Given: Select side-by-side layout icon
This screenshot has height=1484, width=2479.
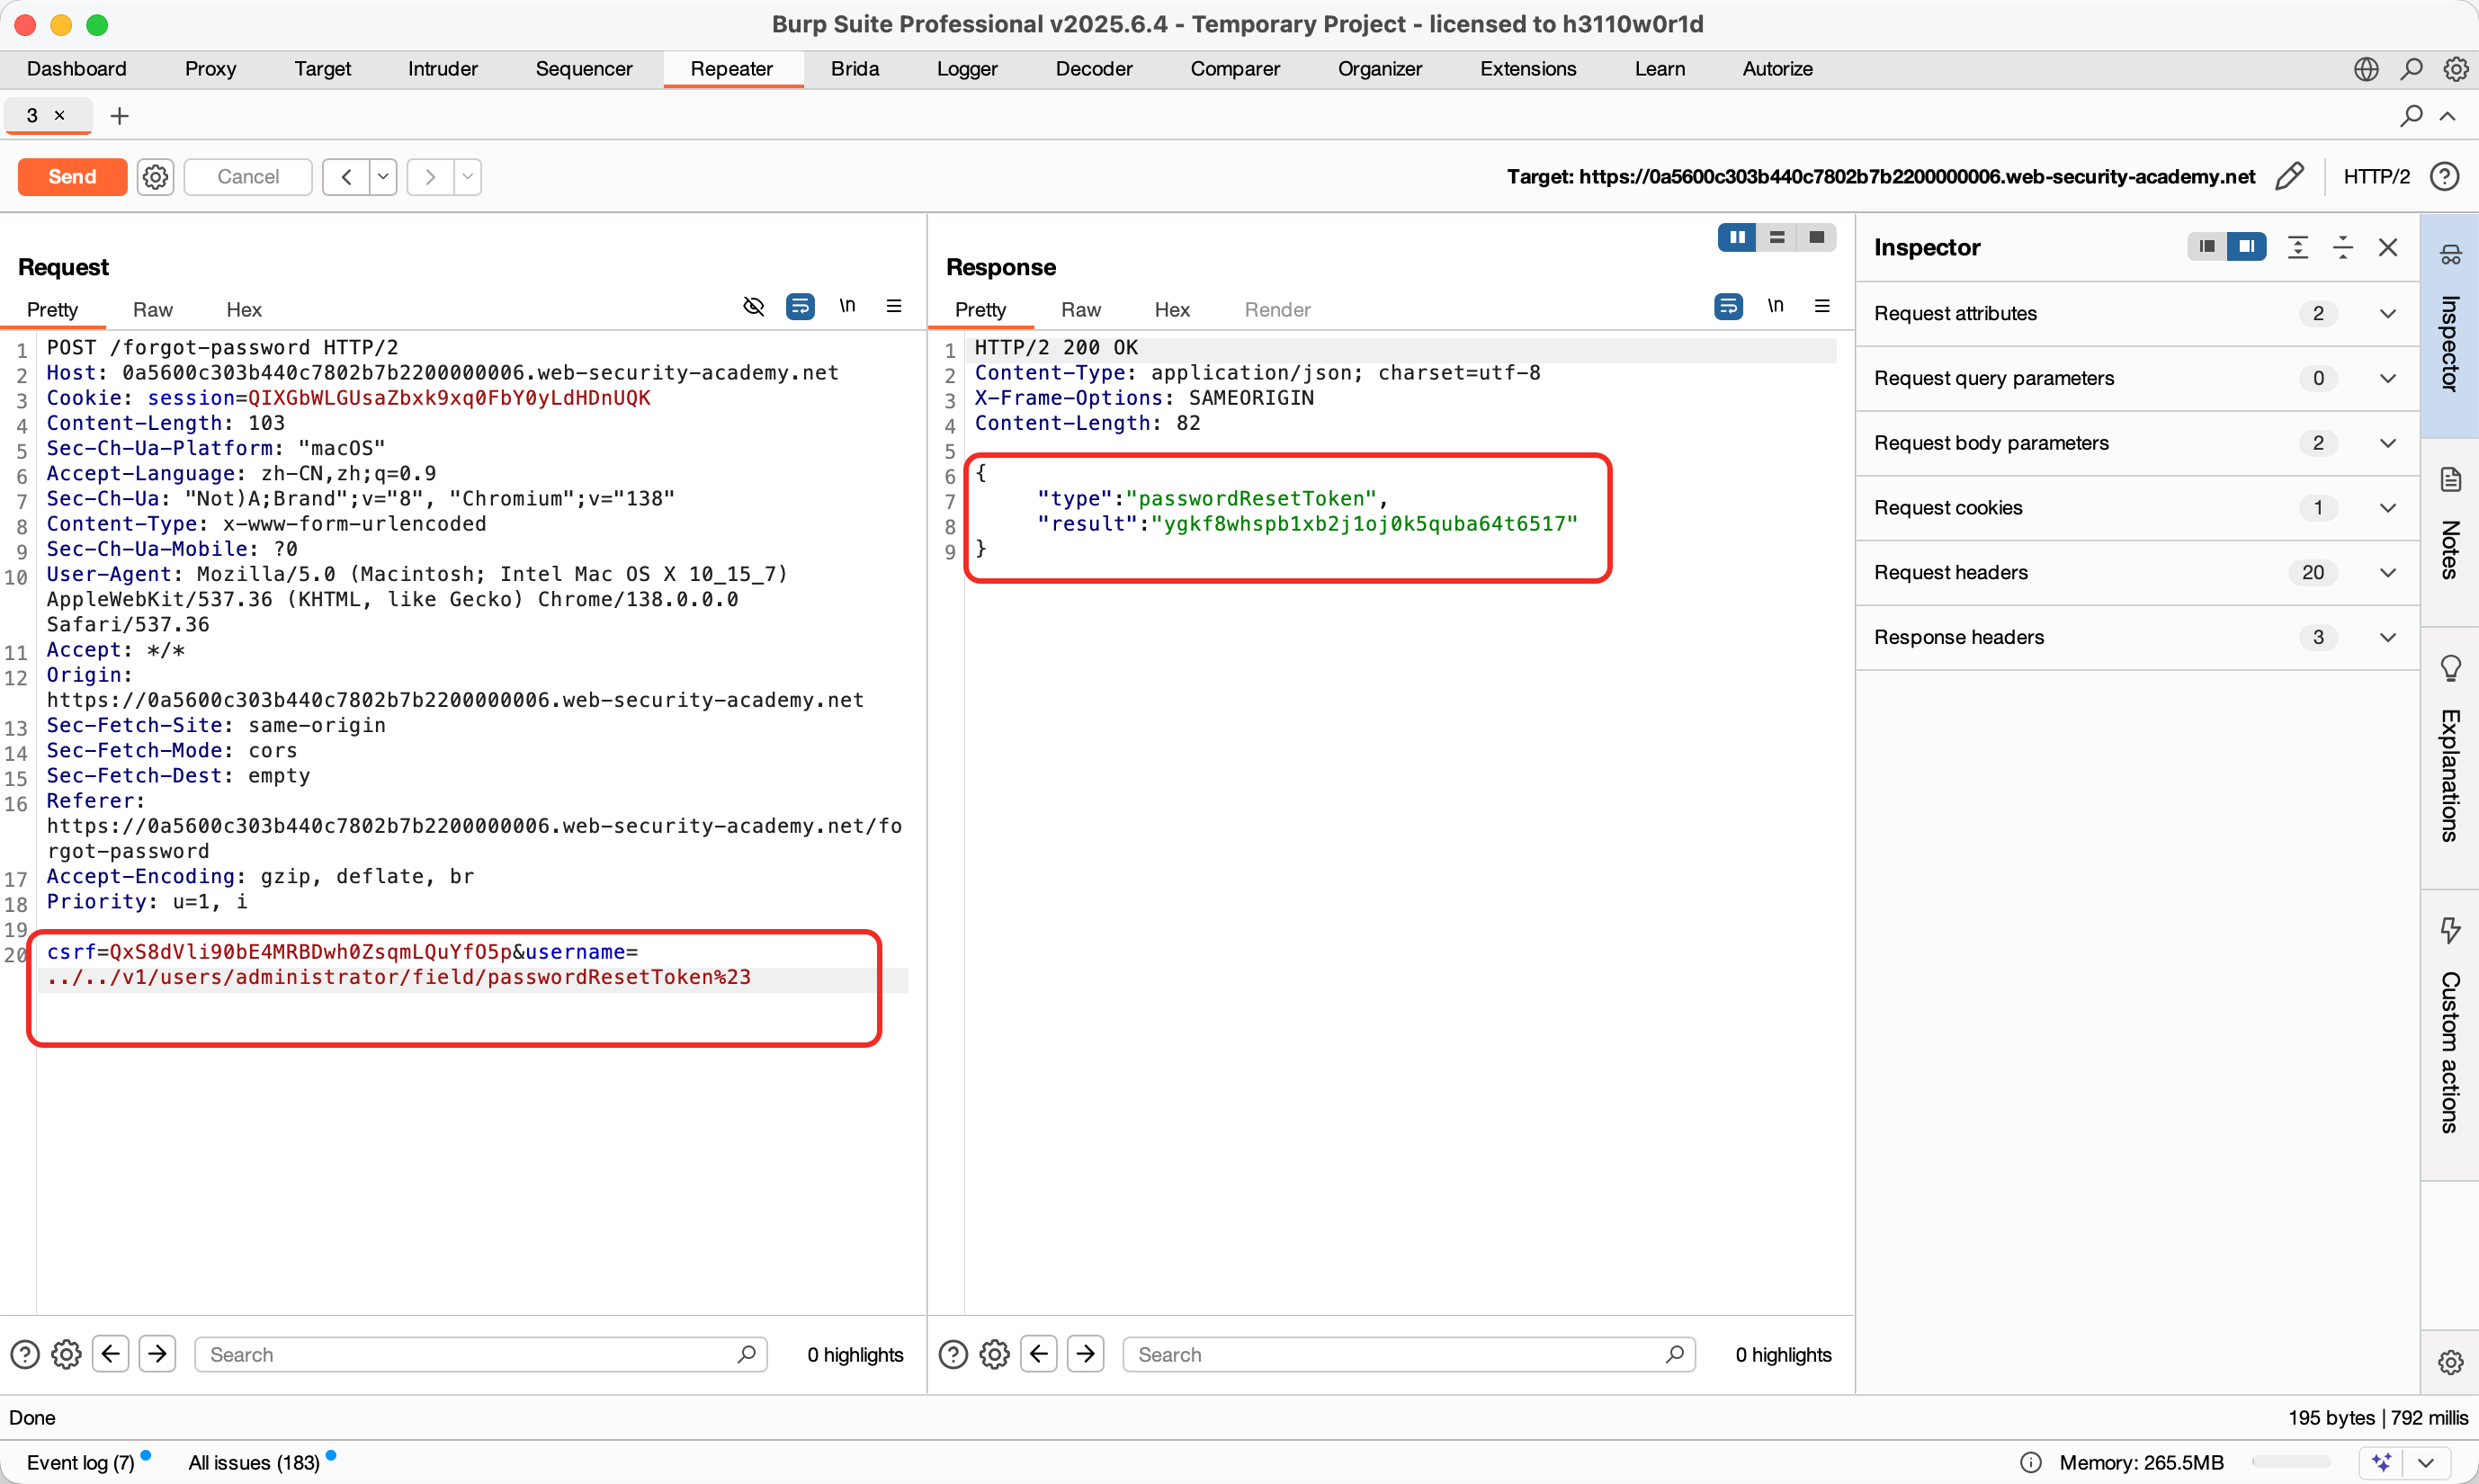Looking at the screenshot, I should click(x=1737, y=237).
